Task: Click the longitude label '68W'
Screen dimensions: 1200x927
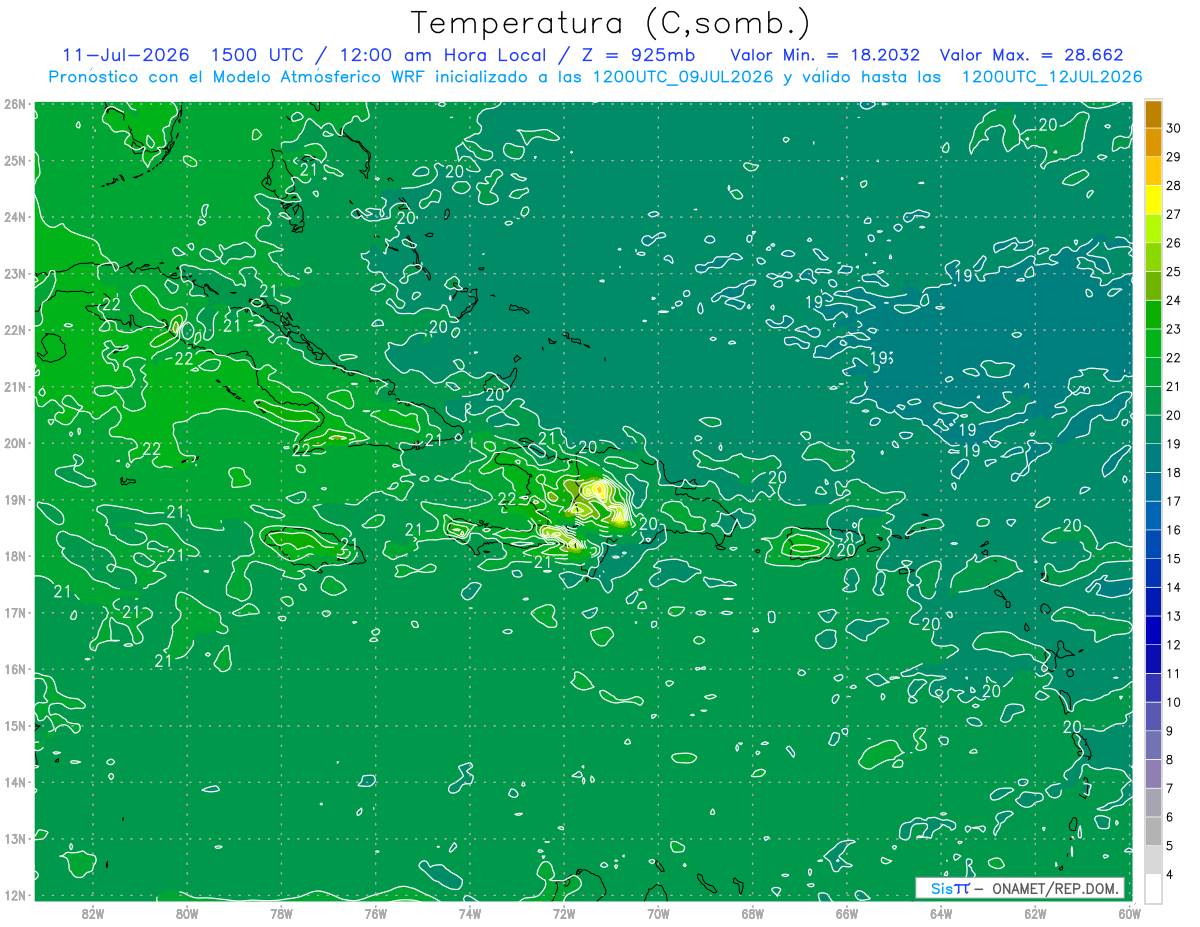Action: (x=752, y=913)
